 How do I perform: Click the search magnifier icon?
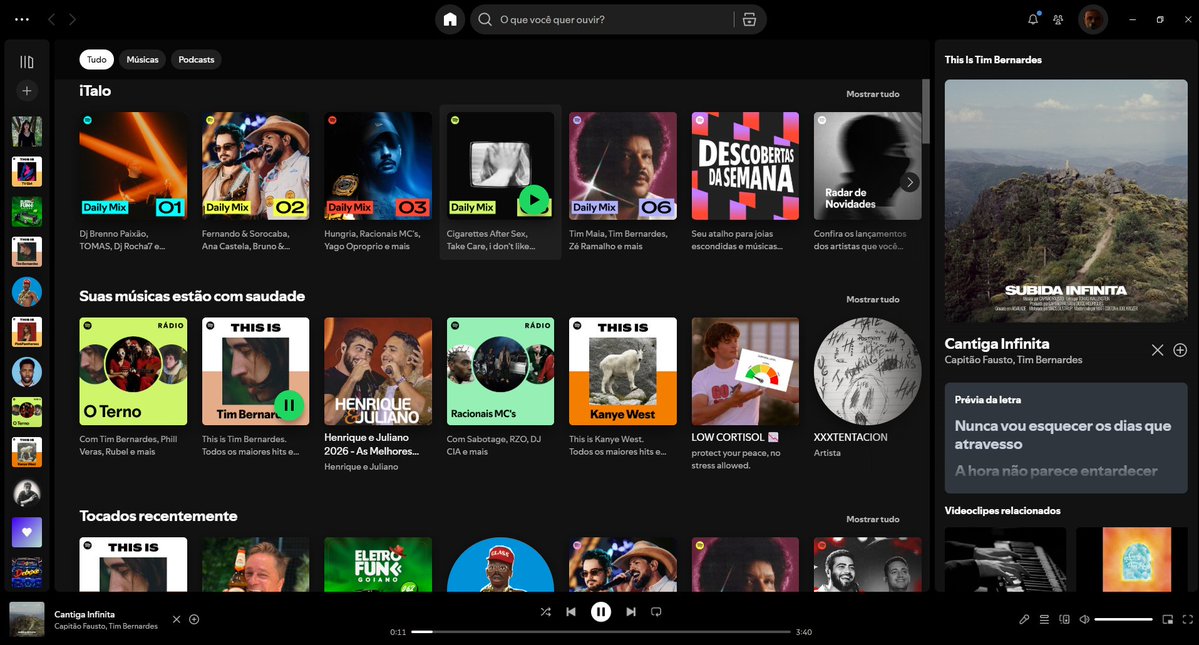tap(485, 20)
